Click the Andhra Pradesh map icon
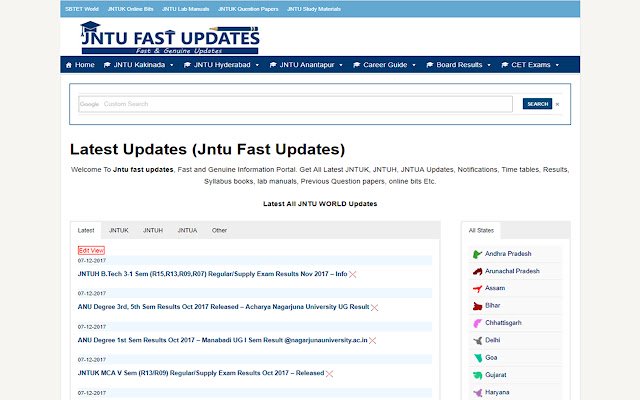640x400 pixels. (x=477, y=254)
